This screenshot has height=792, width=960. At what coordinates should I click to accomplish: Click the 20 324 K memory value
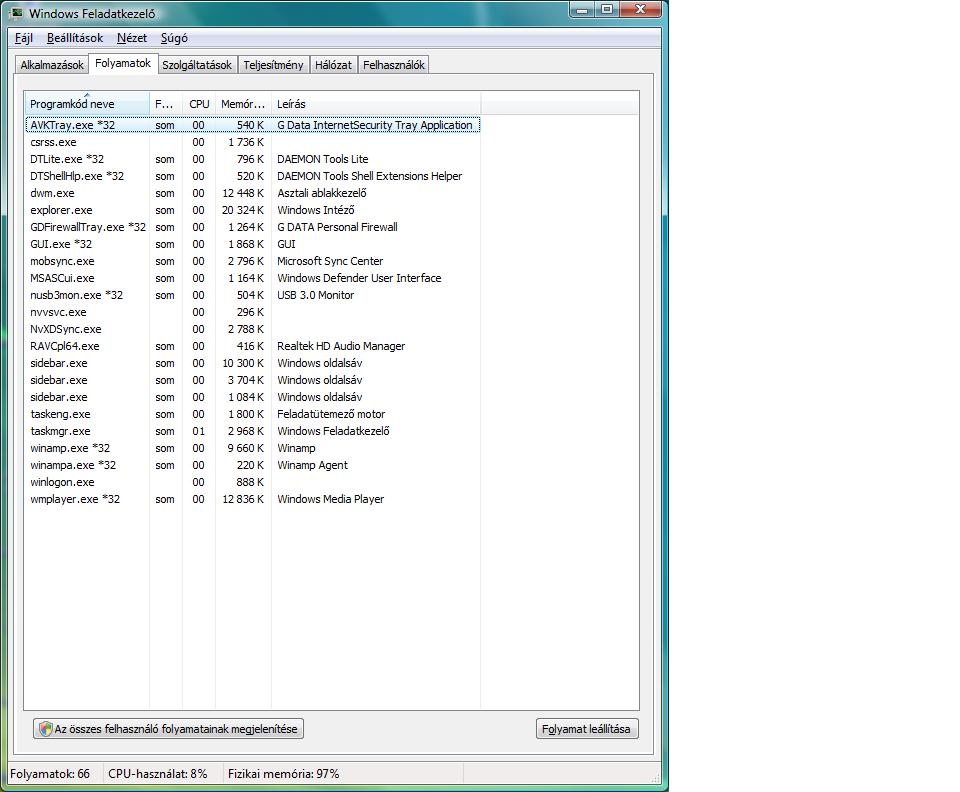(x=242, y=210)
